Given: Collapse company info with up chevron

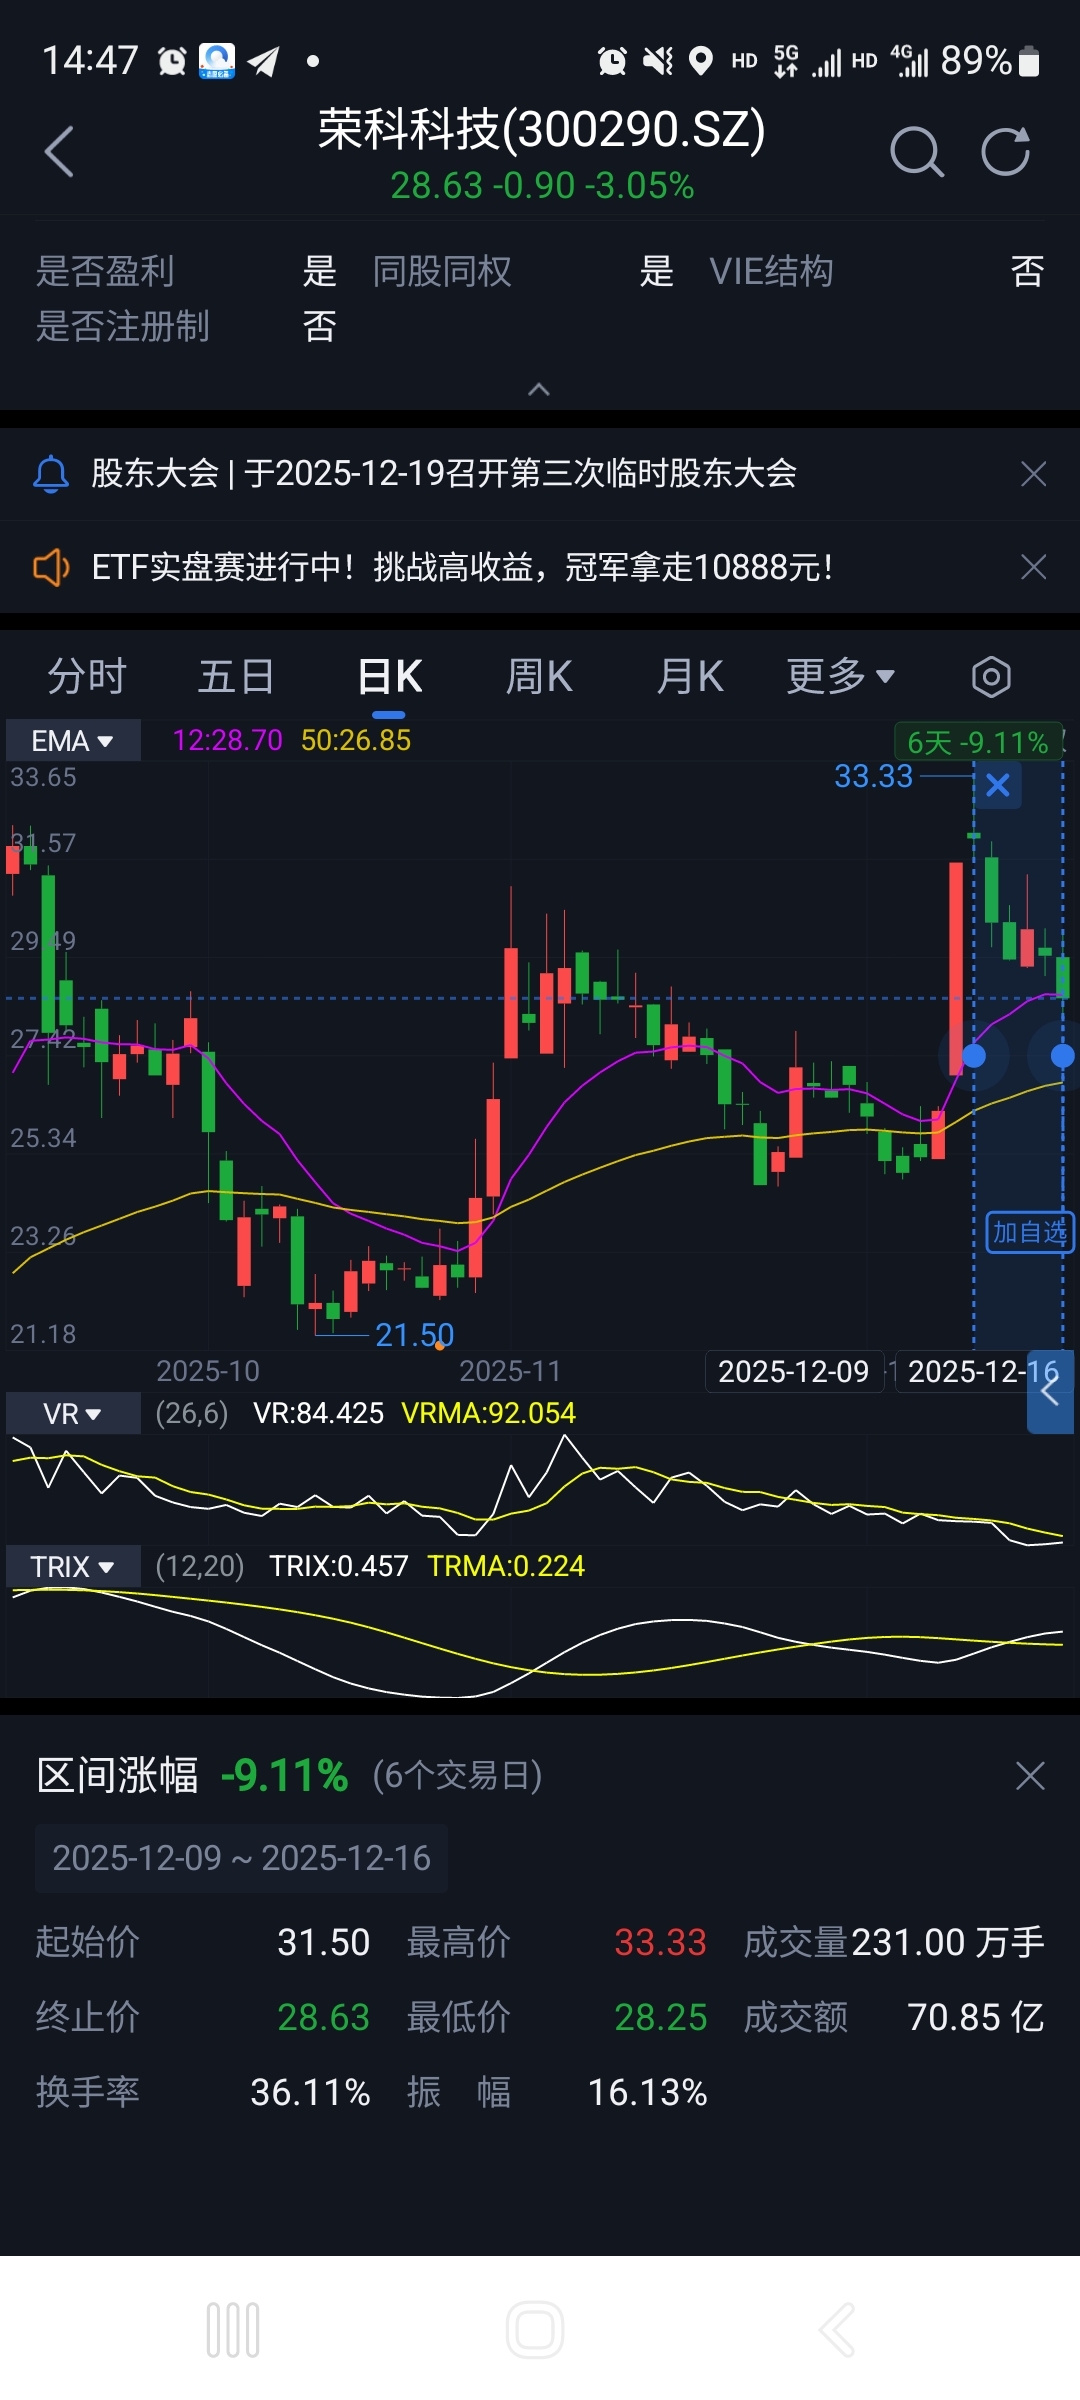Looking at the screenshot, I should click(539, 389).
